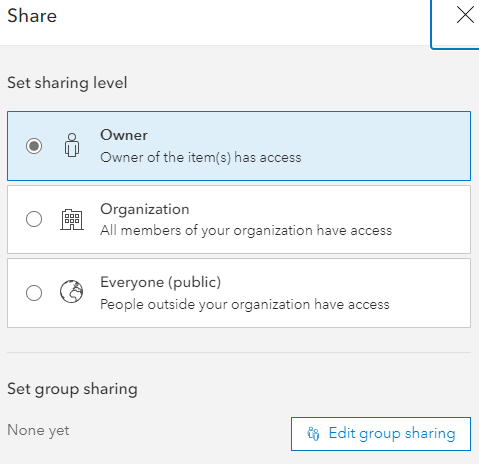Click the group icon in Edit group sharing
Image resolution: width=479 pixels, height=464 pixels.
[x=313, y=434]
